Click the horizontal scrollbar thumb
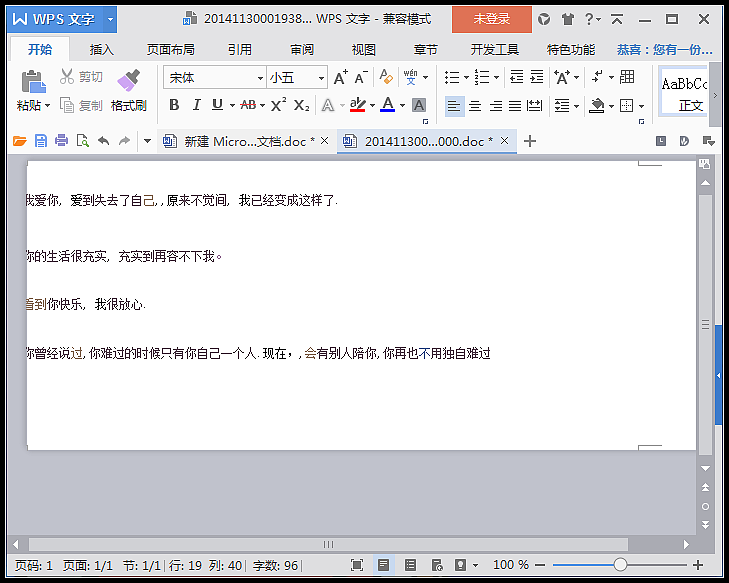Screen dimensions: 729x583 [328, 544]
